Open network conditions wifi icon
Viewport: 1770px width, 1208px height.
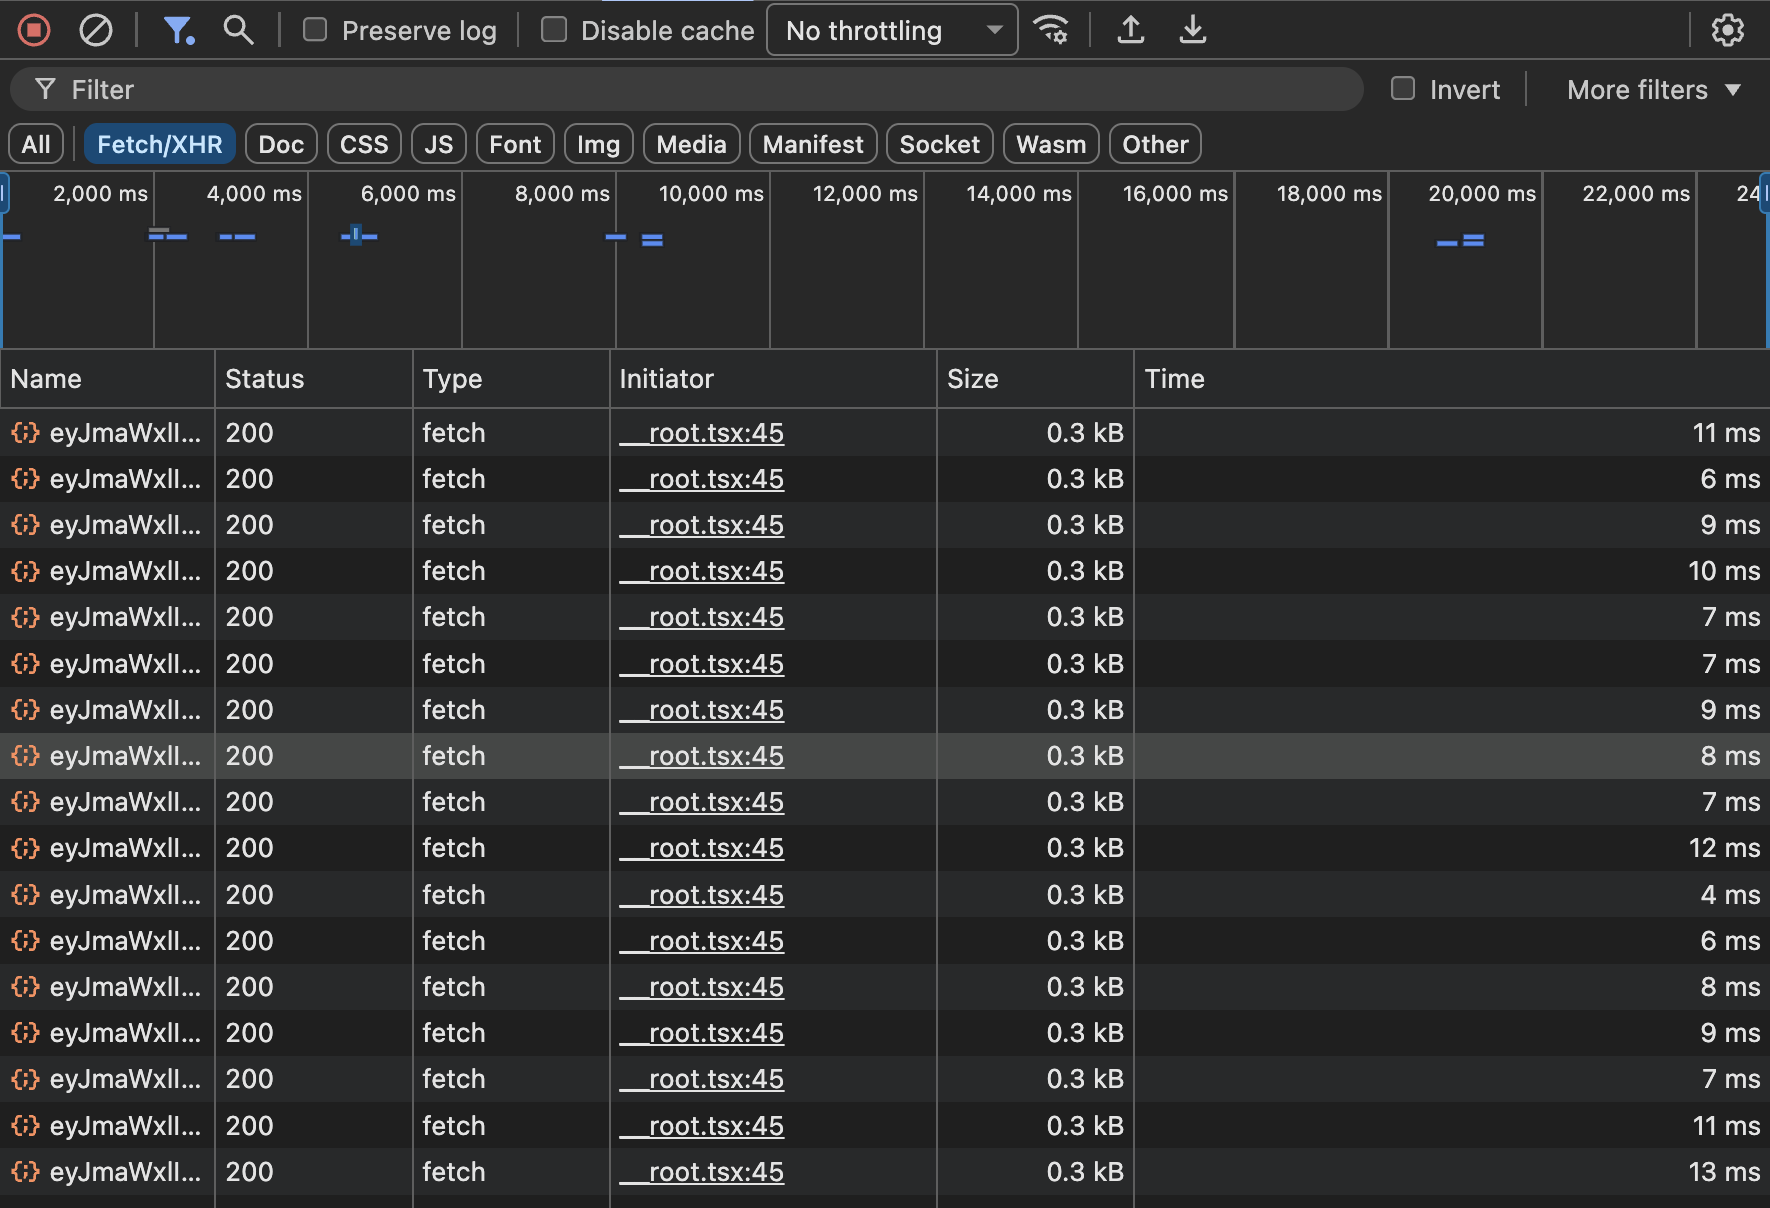[x=1051, y=30]
